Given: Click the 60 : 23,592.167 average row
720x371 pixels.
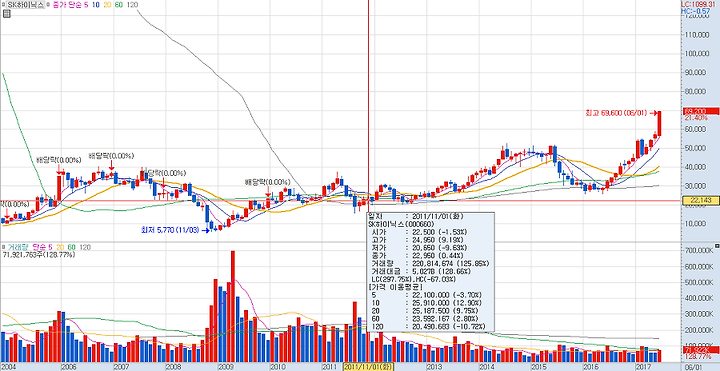Looking at the screenshot, I should pyautogui.click(x=426, y=318).
